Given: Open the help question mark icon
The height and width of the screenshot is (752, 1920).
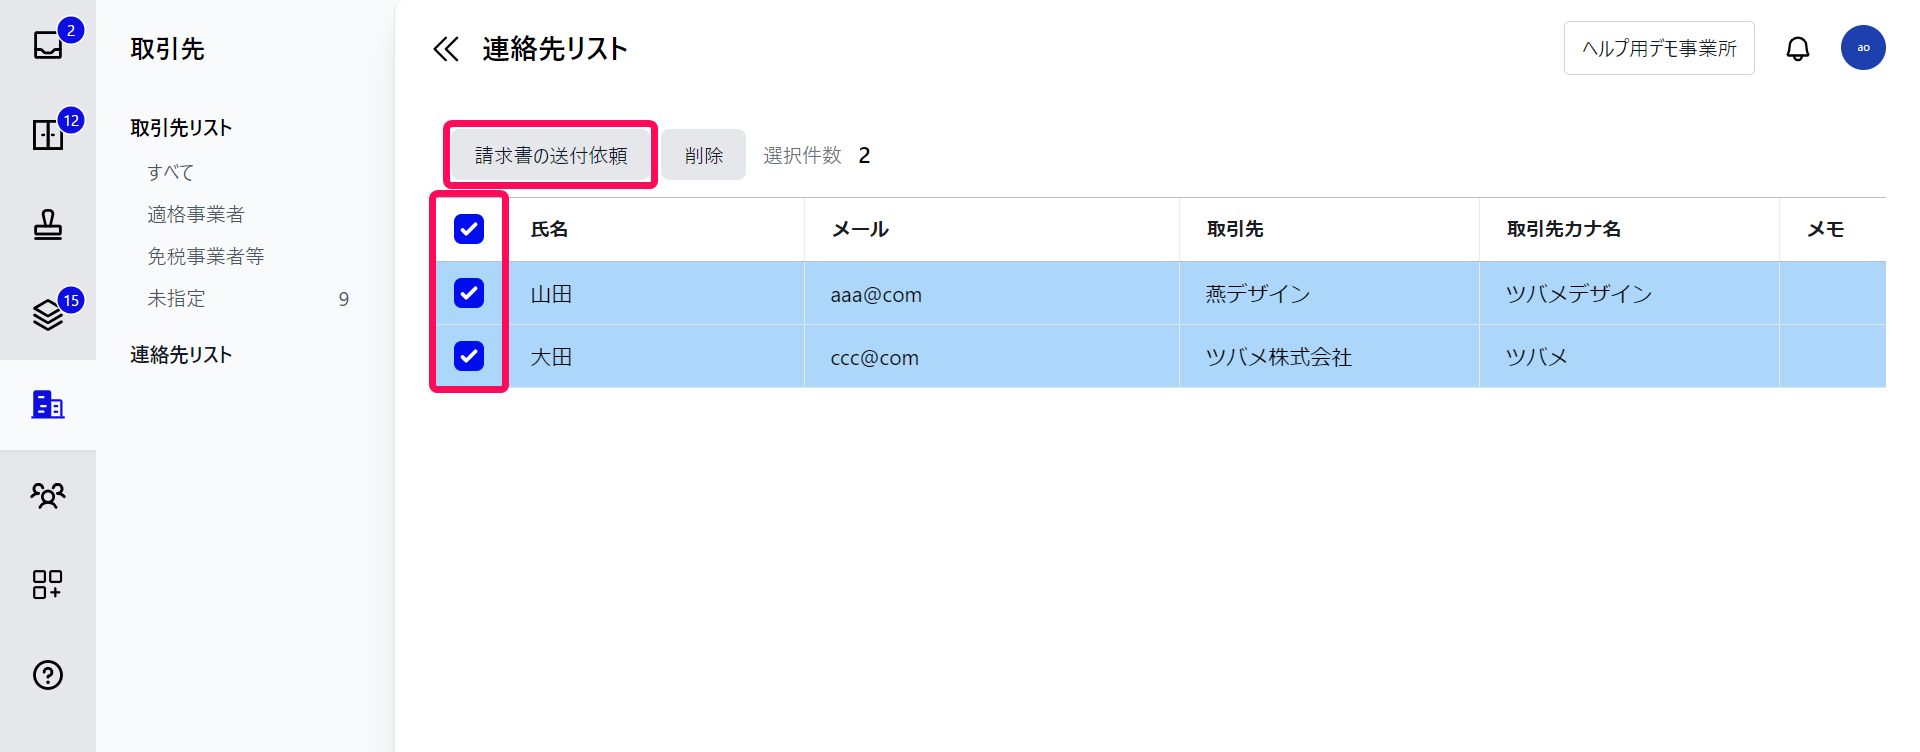Looking at the screenshot, I should 48,675.
